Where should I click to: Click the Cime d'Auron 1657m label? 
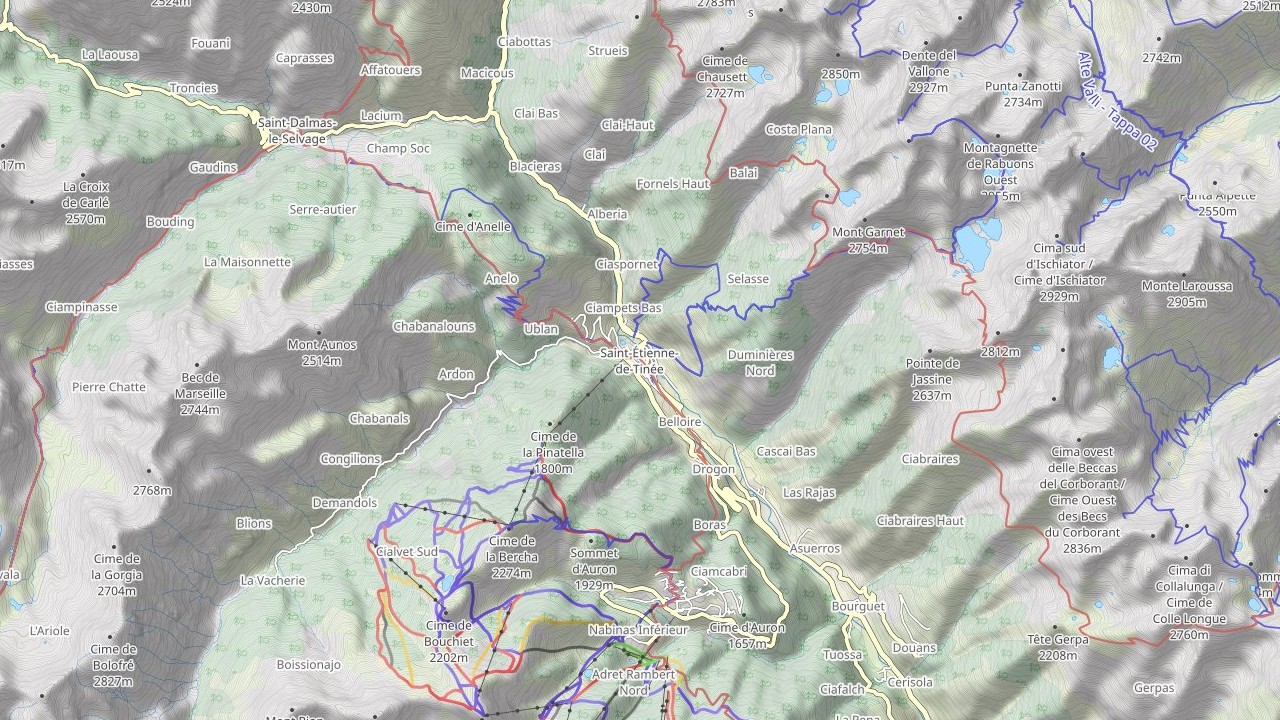747,635
